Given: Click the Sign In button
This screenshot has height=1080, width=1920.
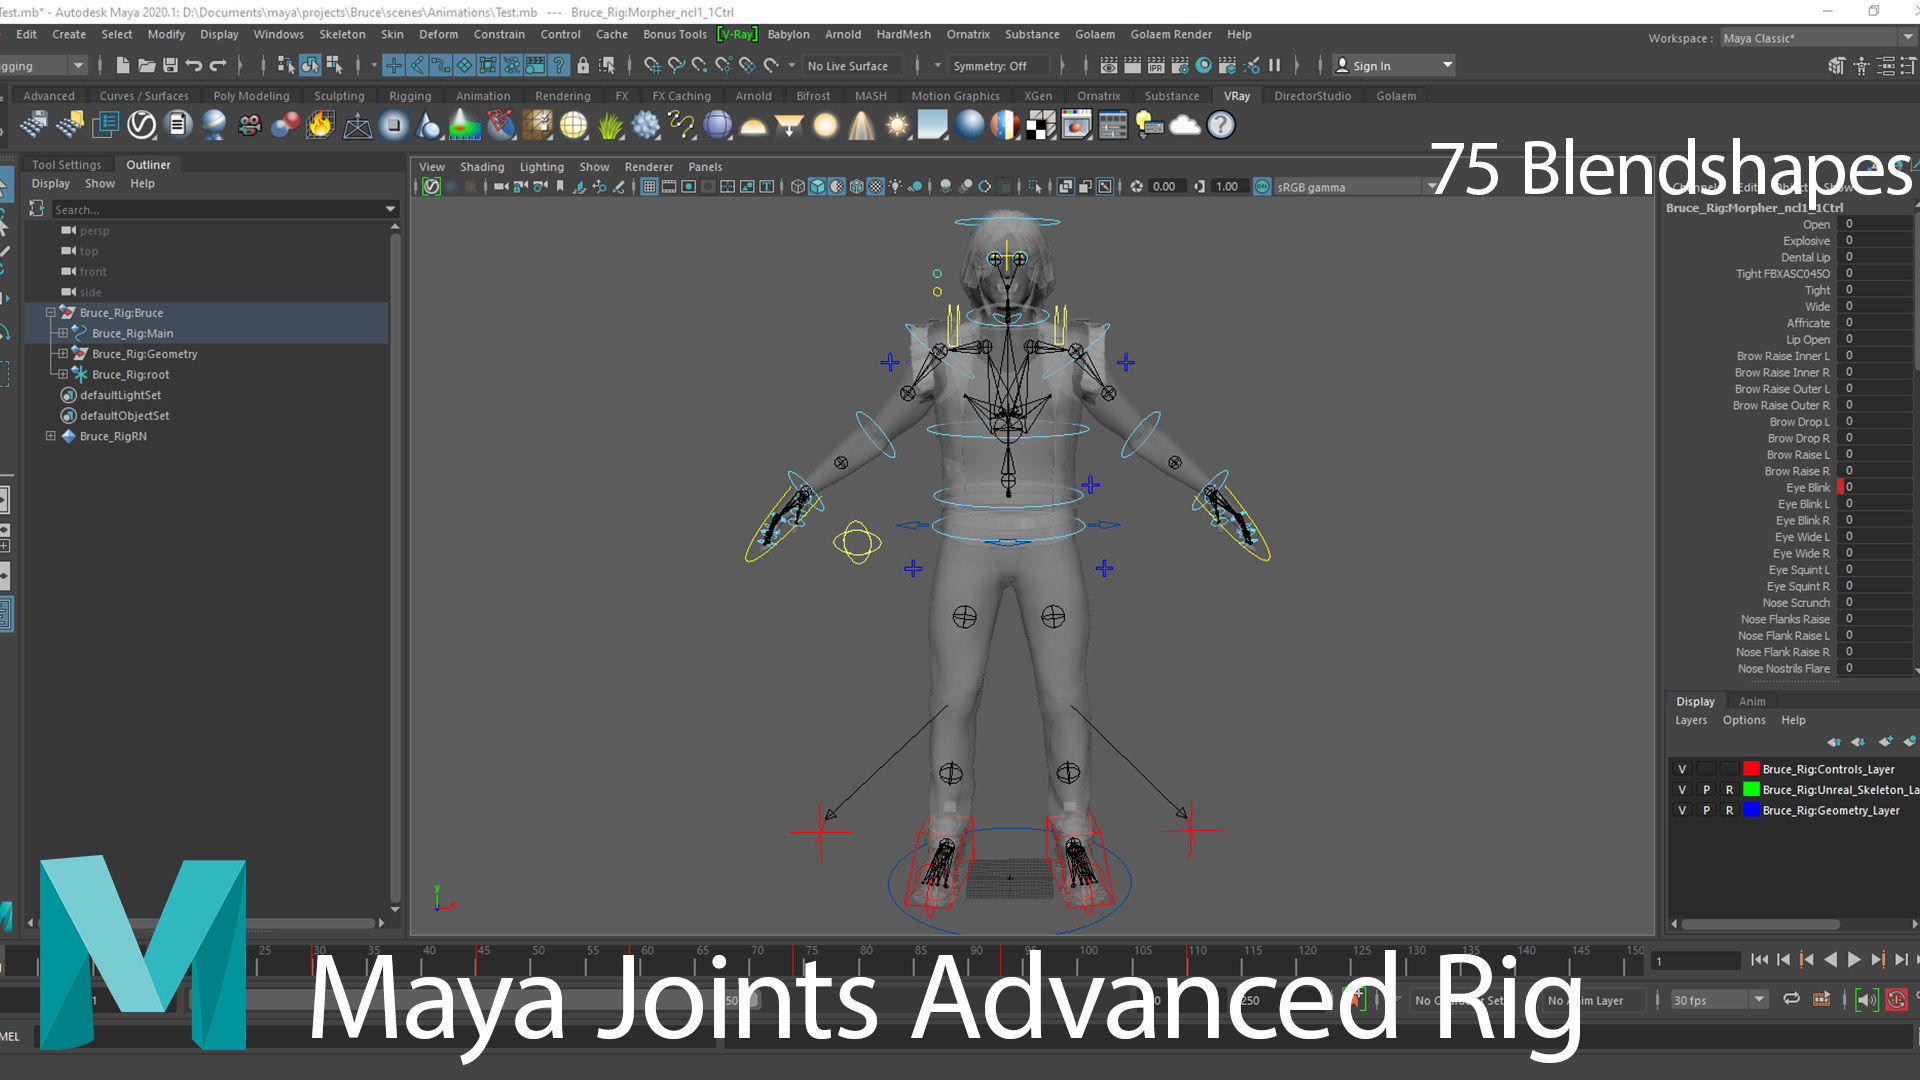Looking at the screenshot, I should 1371,66.
